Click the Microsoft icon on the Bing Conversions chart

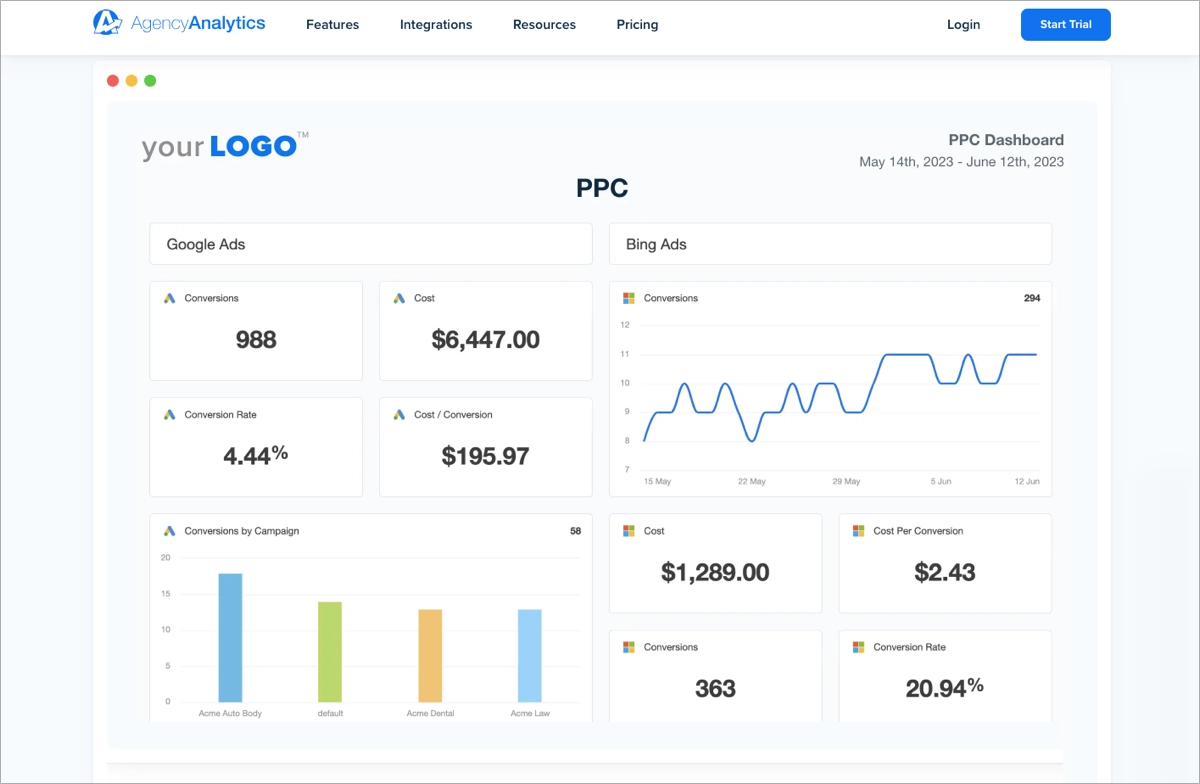click(x=630, y=297)
